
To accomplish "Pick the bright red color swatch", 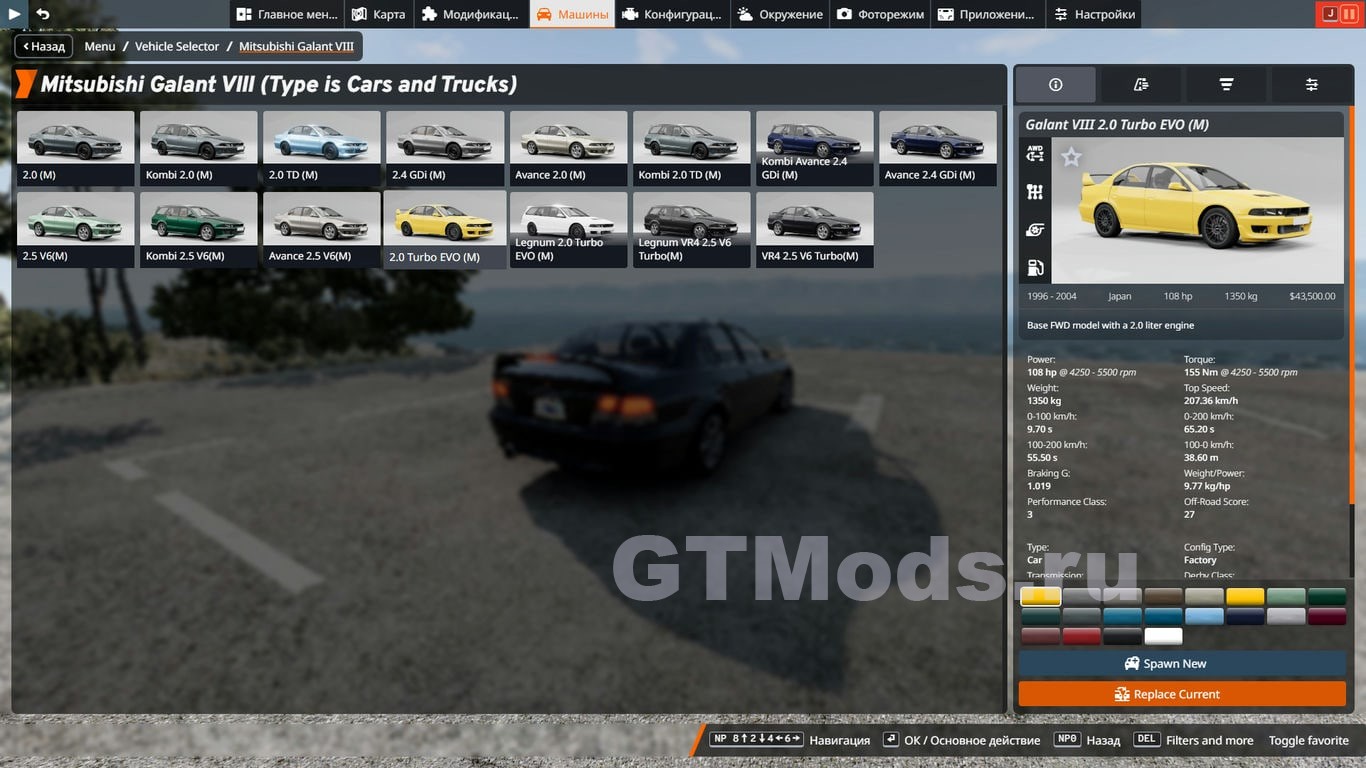I will coord(1081,636).
